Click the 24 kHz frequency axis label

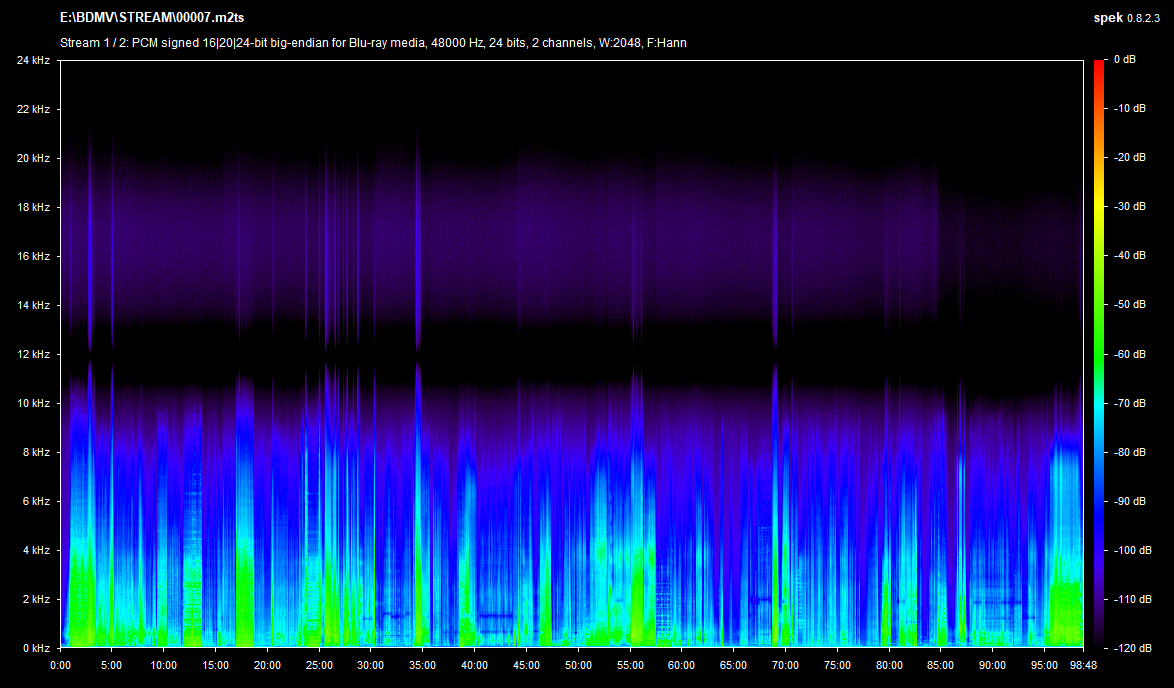click(33, 60)
